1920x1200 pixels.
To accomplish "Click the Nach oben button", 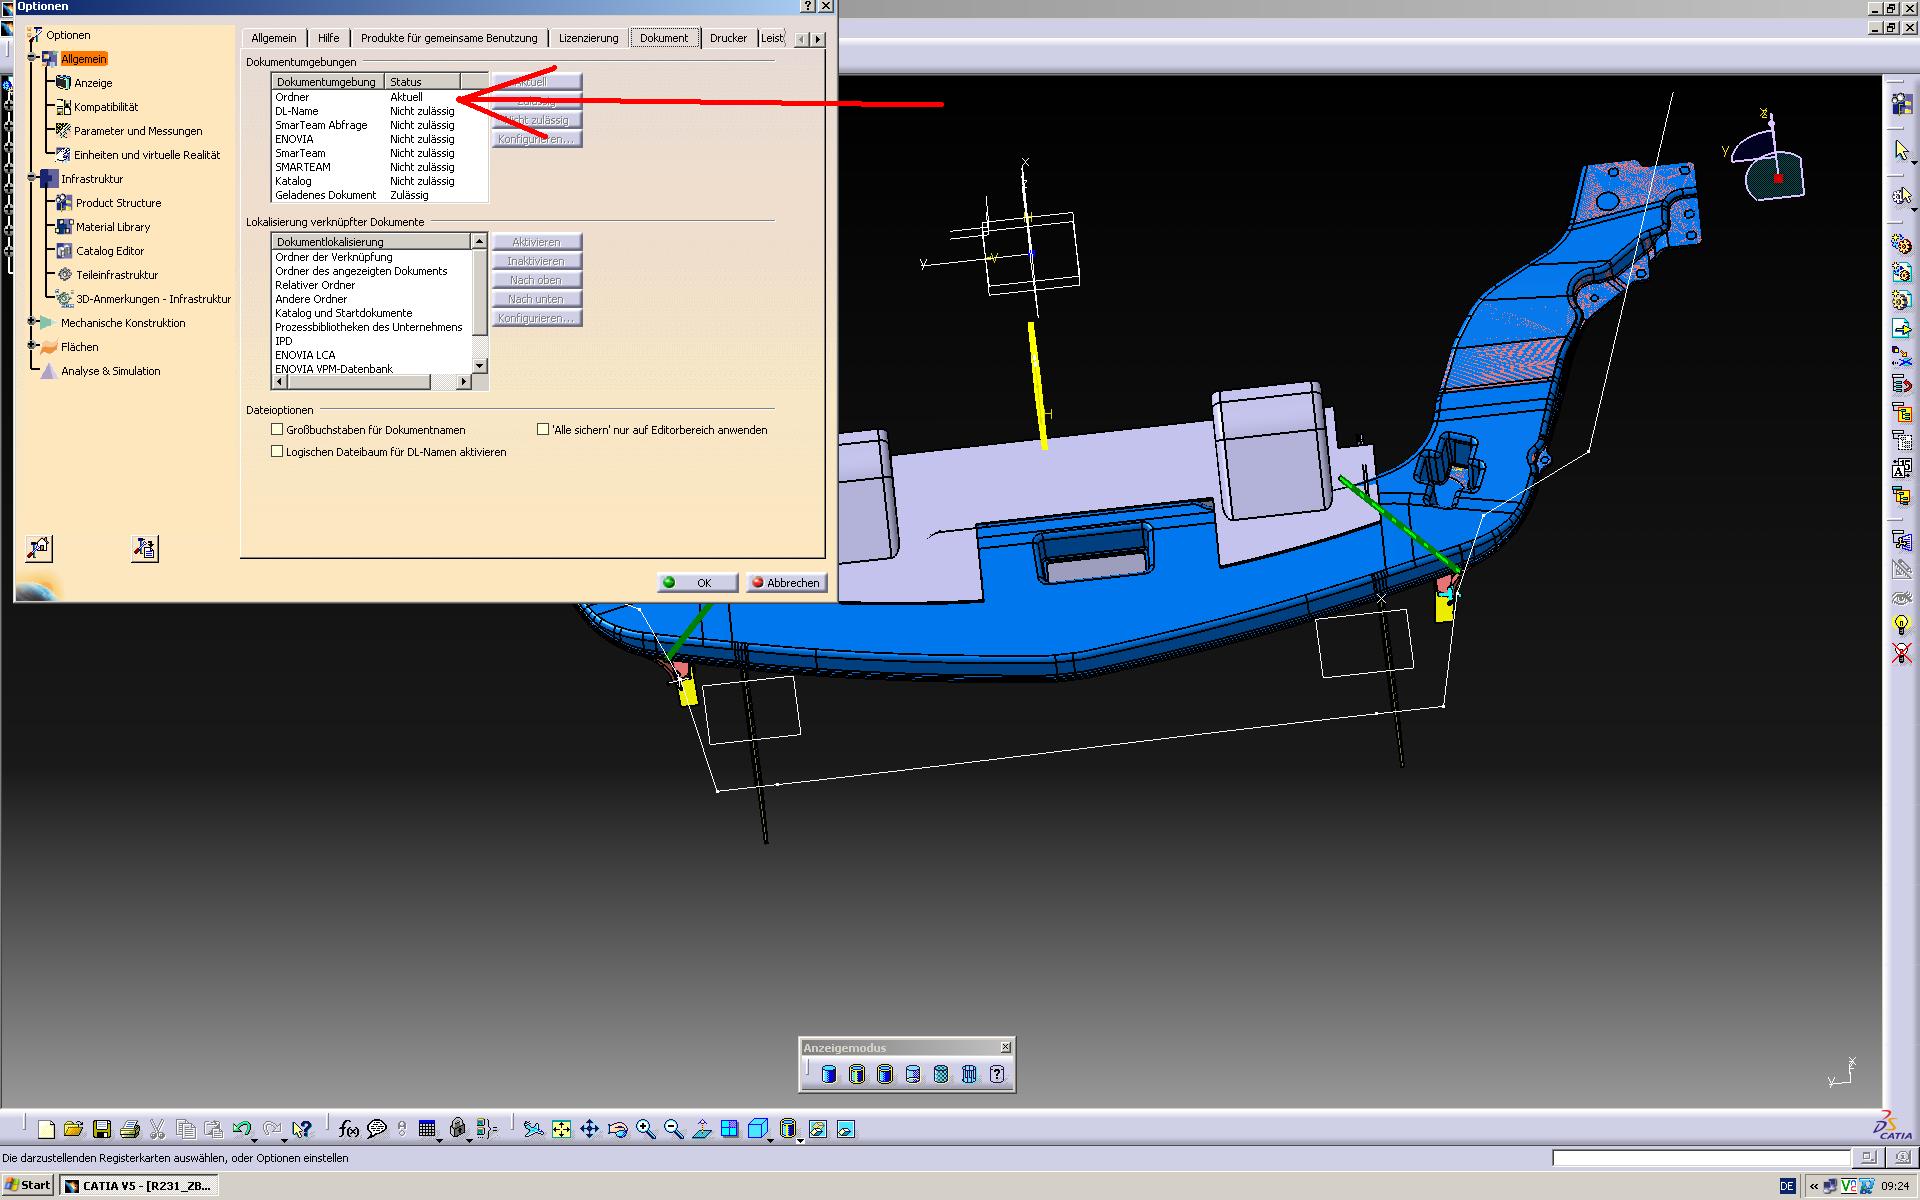I will click(536, 280).
